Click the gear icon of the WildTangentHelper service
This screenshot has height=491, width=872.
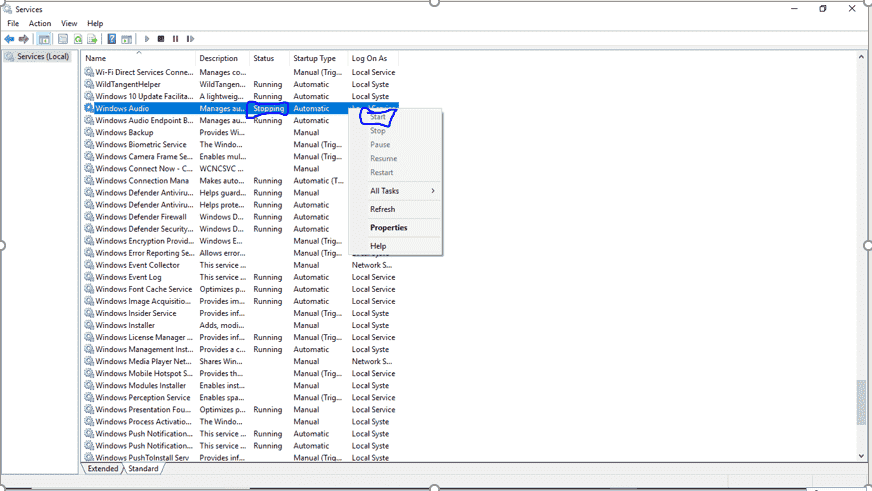[89, 85]
